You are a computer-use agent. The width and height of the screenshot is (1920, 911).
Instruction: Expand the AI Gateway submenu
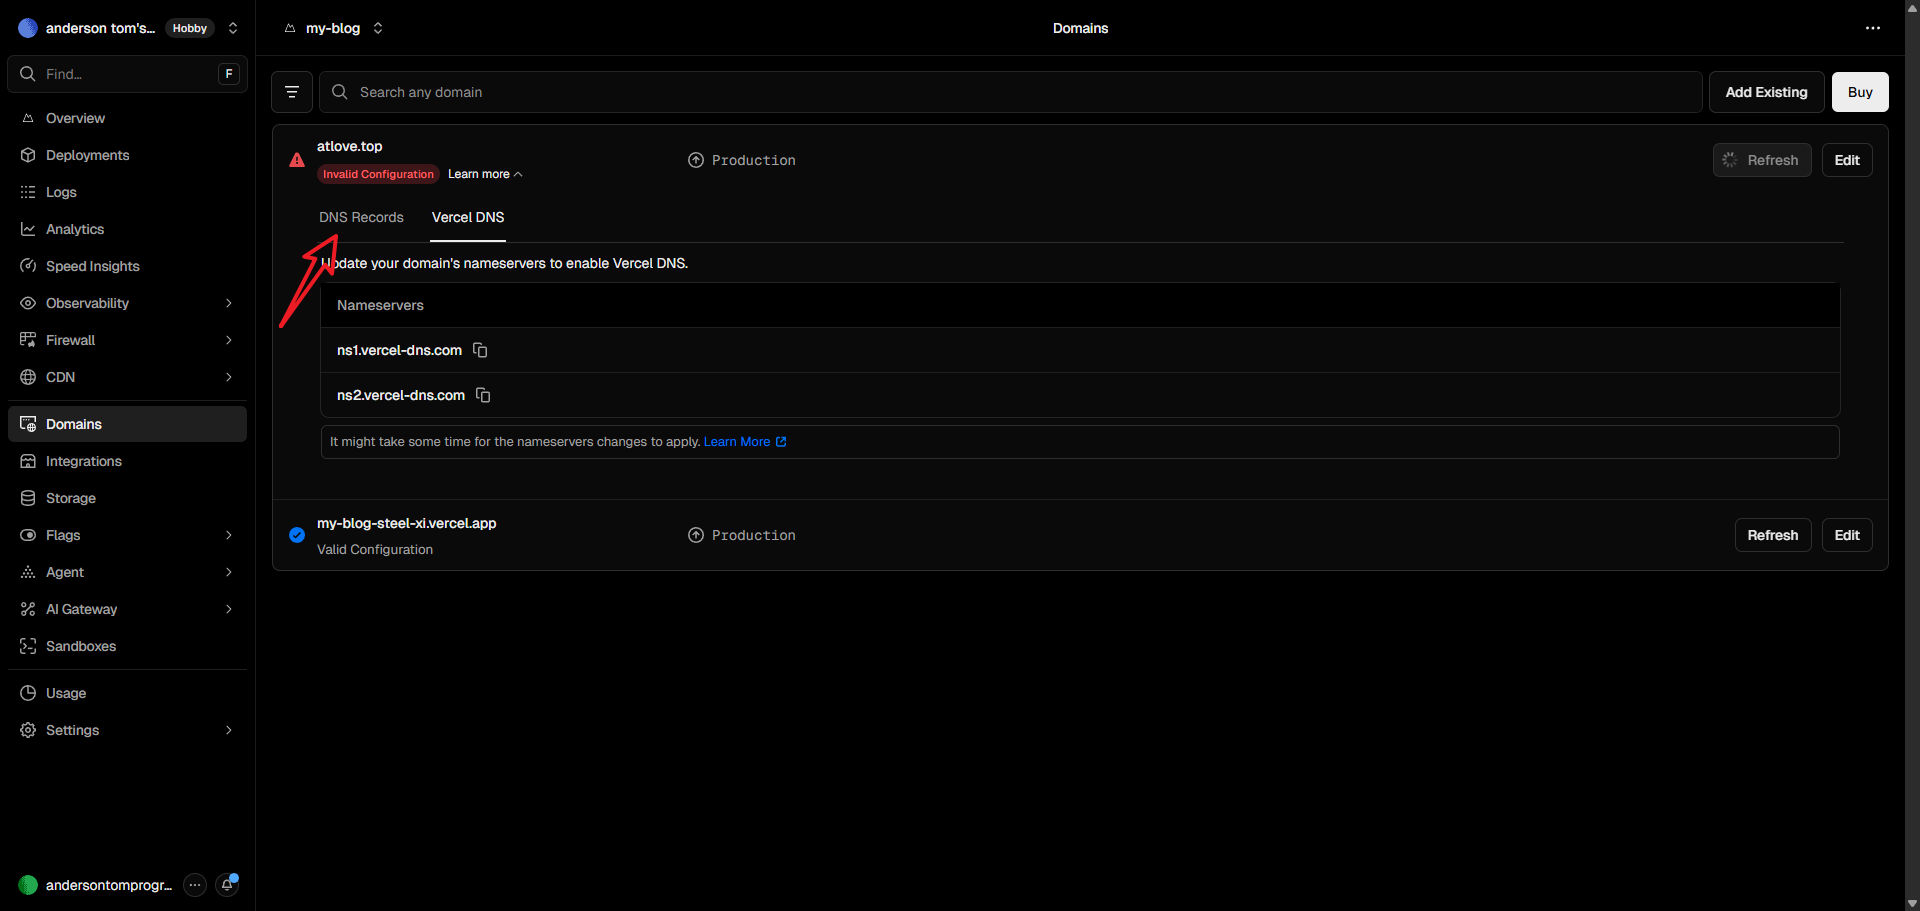(229, 609)
